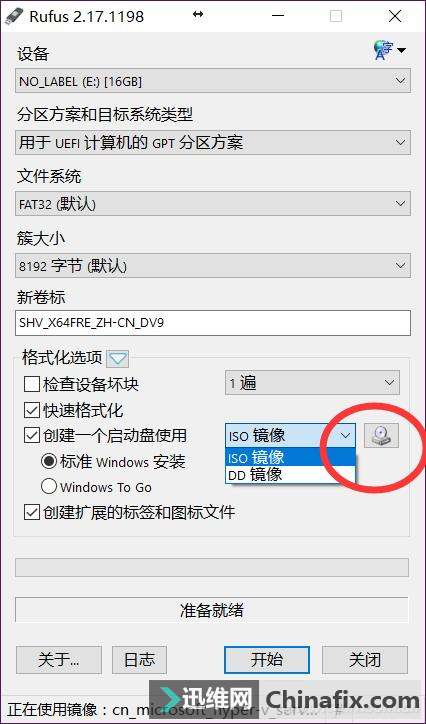Click the maximize window box icon
The width and height of the screenshot is (426, 724).
click(x=336, y=16)
